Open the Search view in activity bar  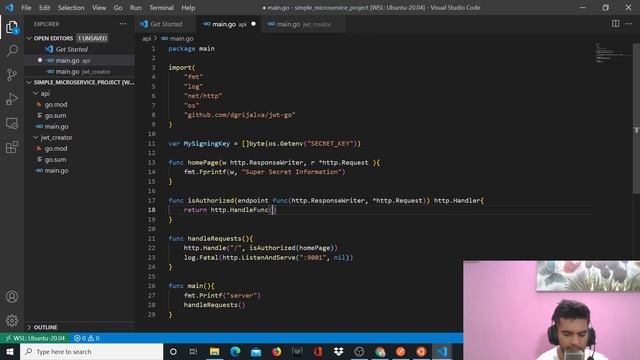click(x=12, y=51)
